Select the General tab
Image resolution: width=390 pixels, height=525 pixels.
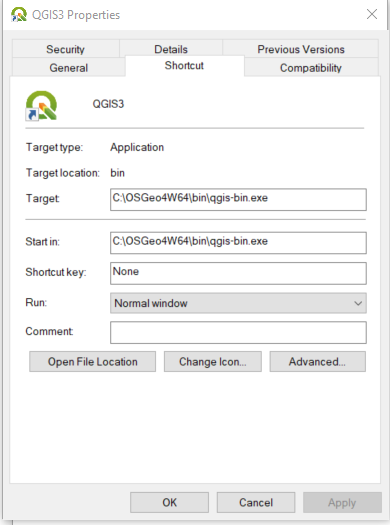pyautogui.click(x=69, y=68)
